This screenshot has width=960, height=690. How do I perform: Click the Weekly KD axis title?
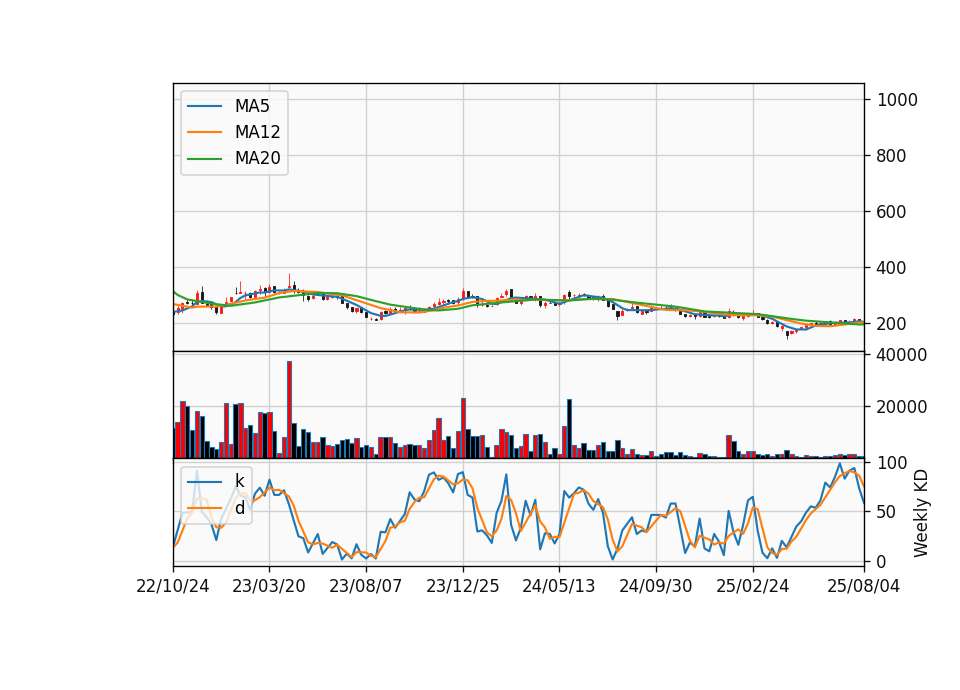pos(920,513)
